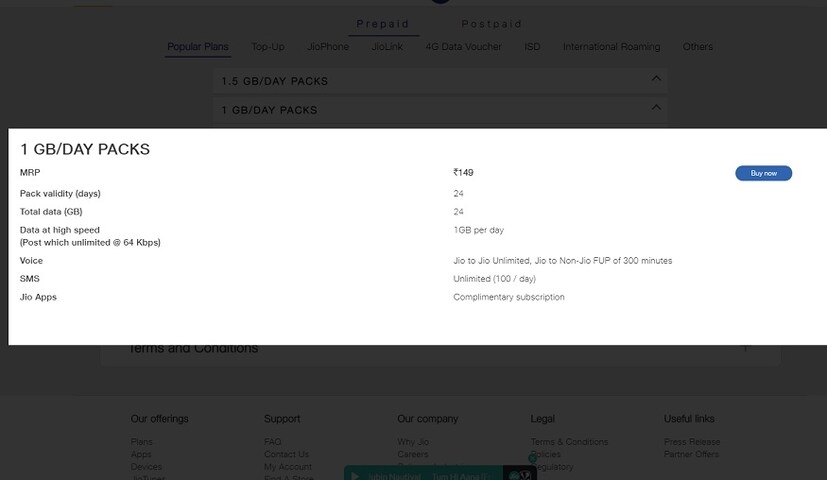
Task: Open the Top-Up plans tab
Action: click(268, 47)
